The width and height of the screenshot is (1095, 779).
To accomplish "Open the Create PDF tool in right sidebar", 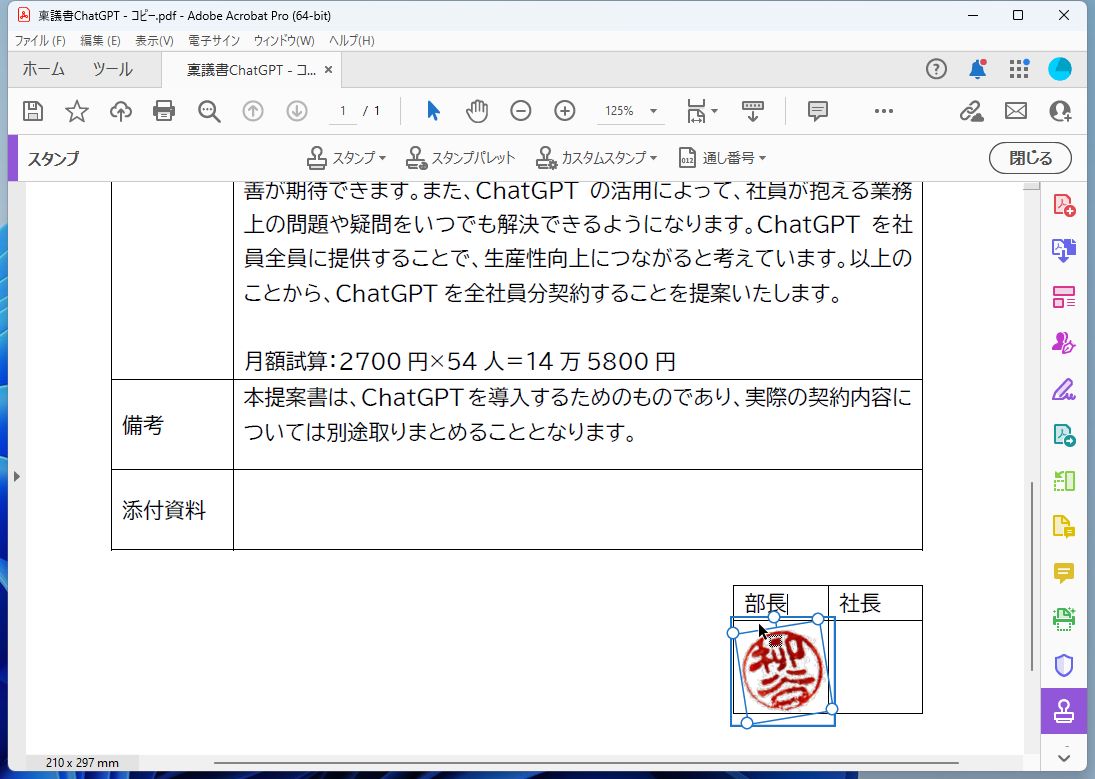I will tap(1063, 205).
